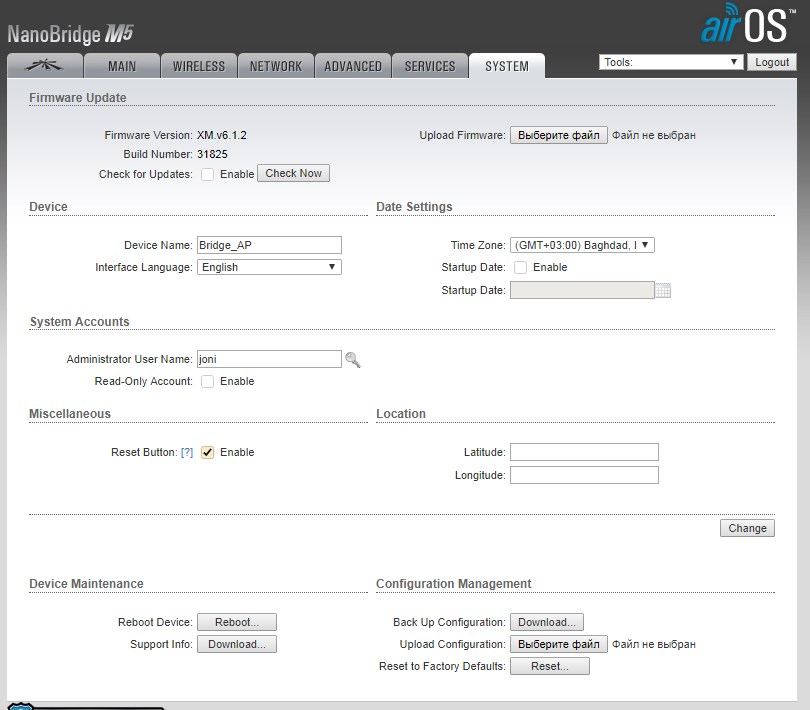The width and height of the screenshot is (810, 710).
Task: Switch to the MAIN tab
Action: (122, 66)
